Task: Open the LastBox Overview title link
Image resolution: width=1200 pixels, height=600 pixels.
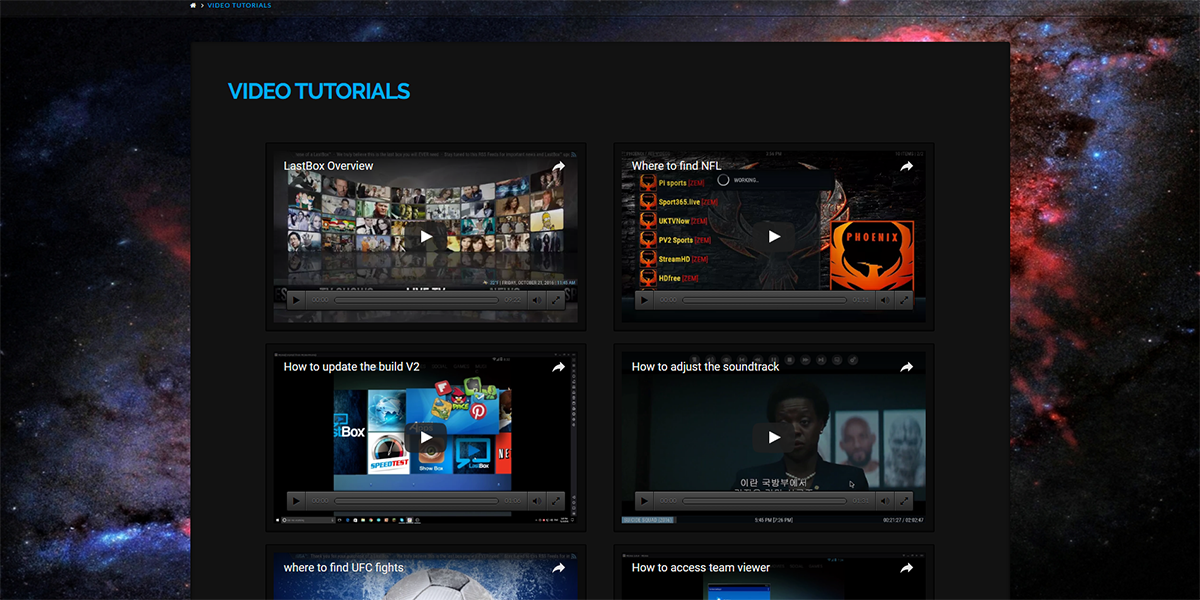Action: (328, 166)
